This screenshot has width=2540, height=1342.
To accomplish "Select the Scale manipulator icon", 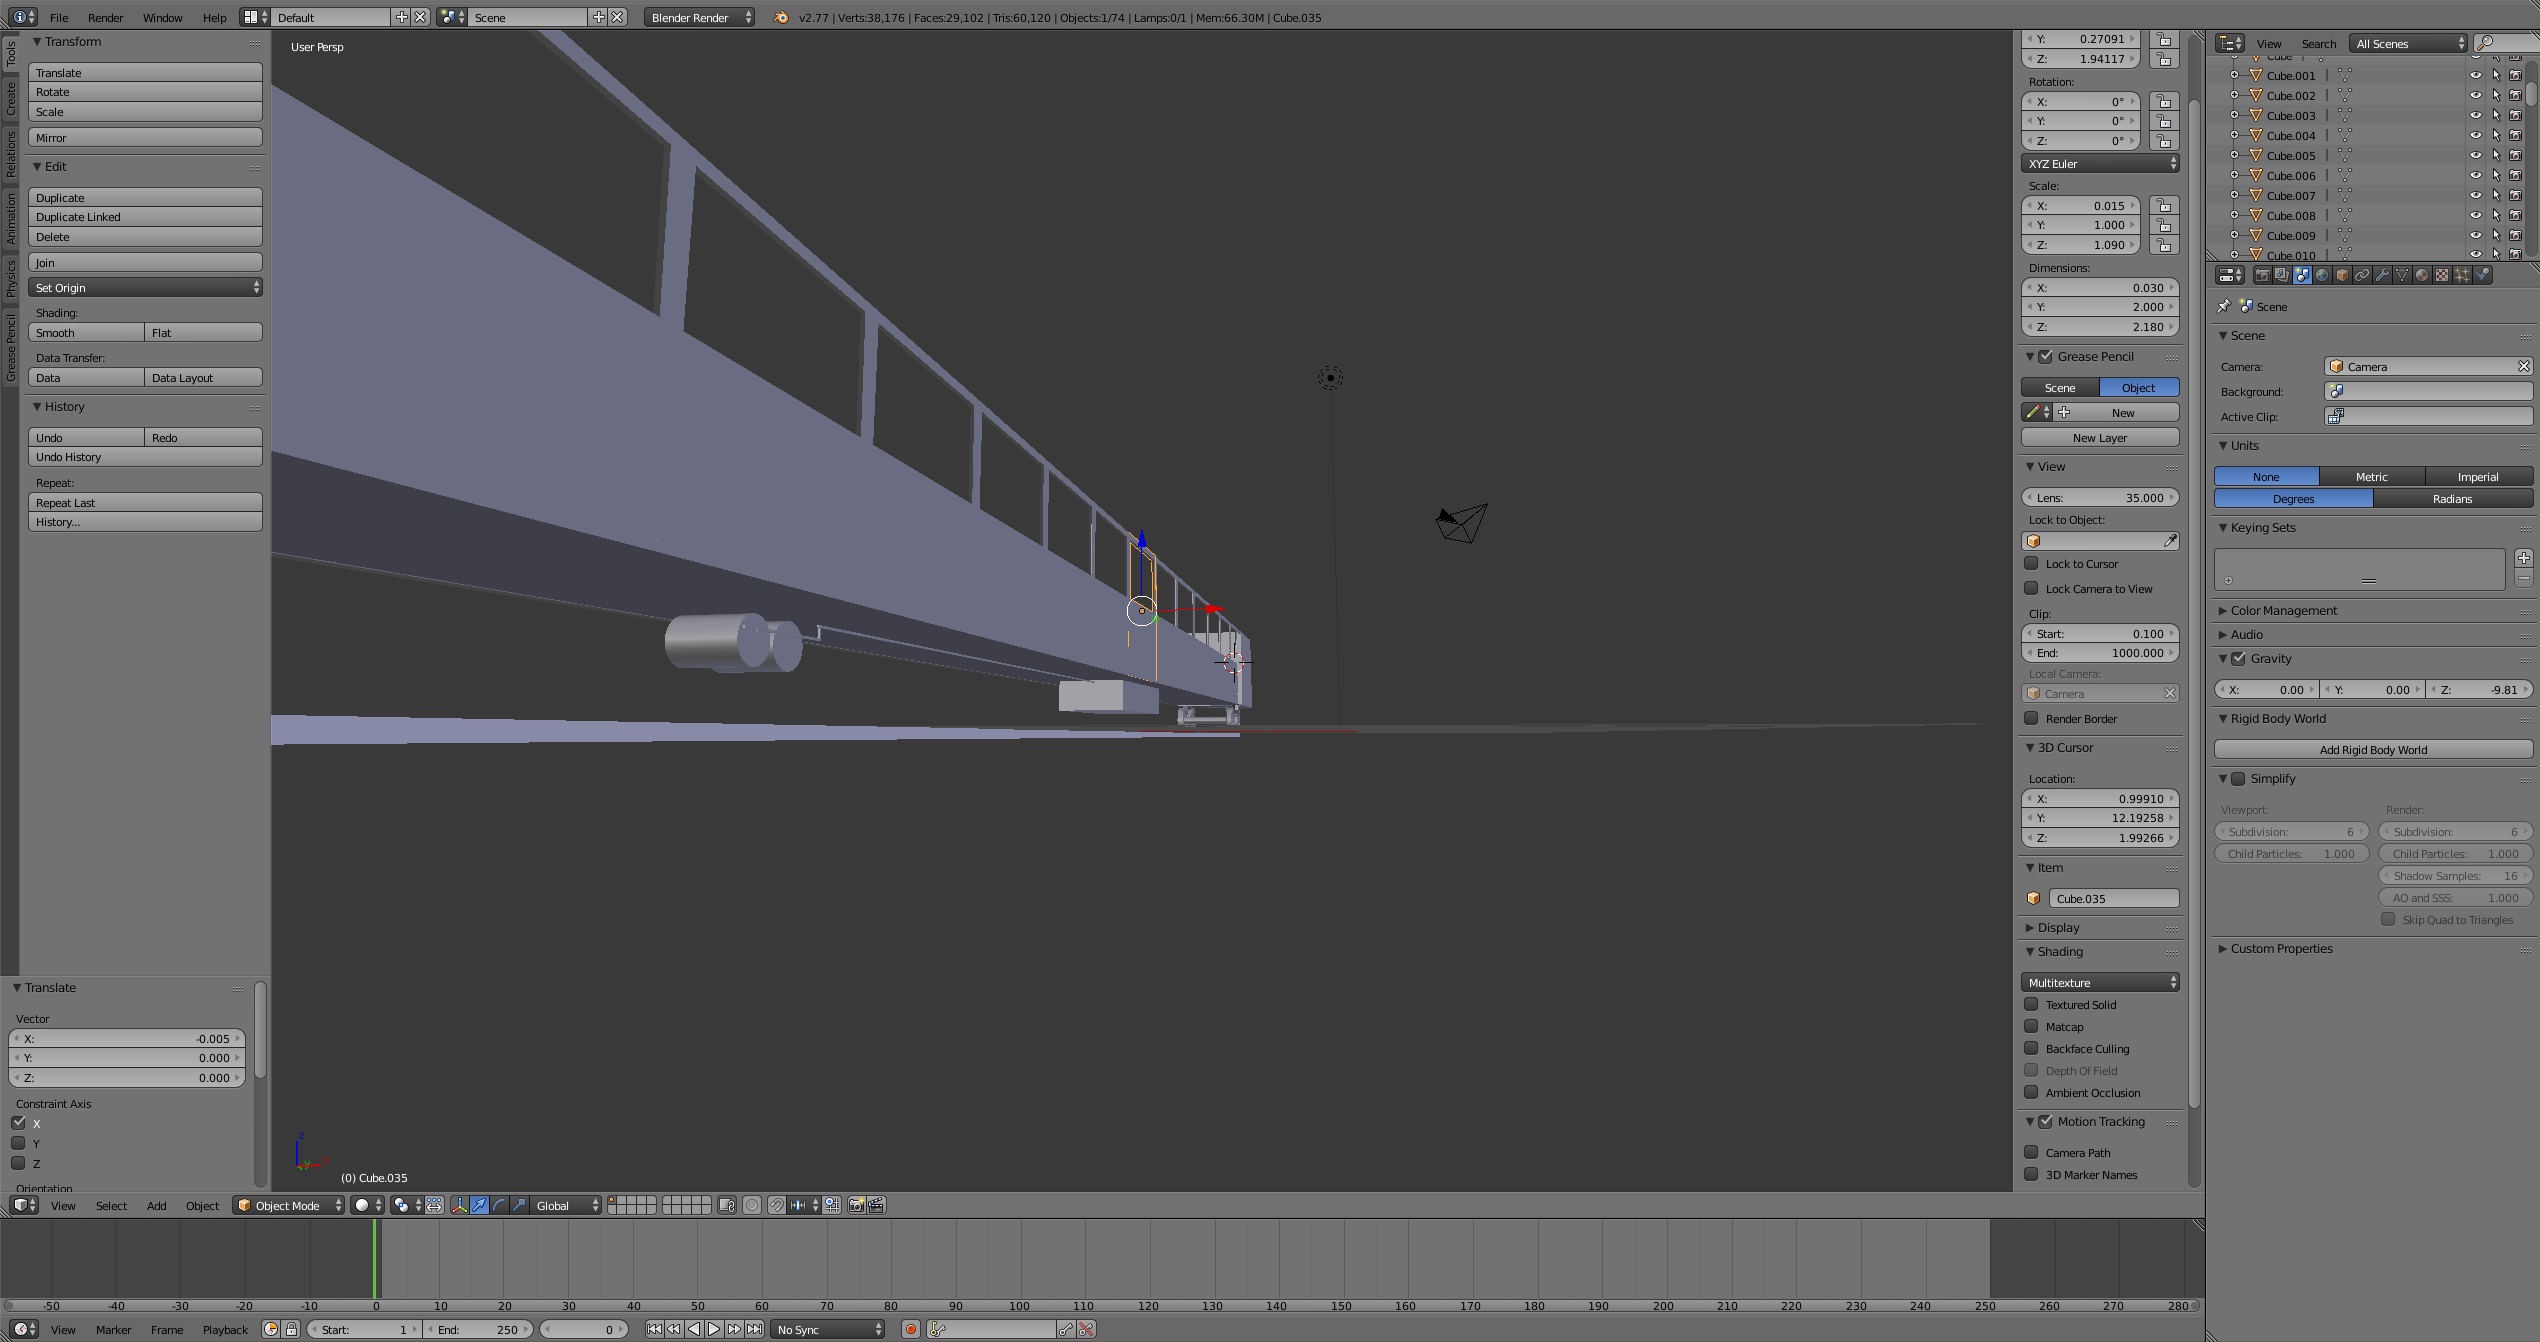I will [520, 1205].
